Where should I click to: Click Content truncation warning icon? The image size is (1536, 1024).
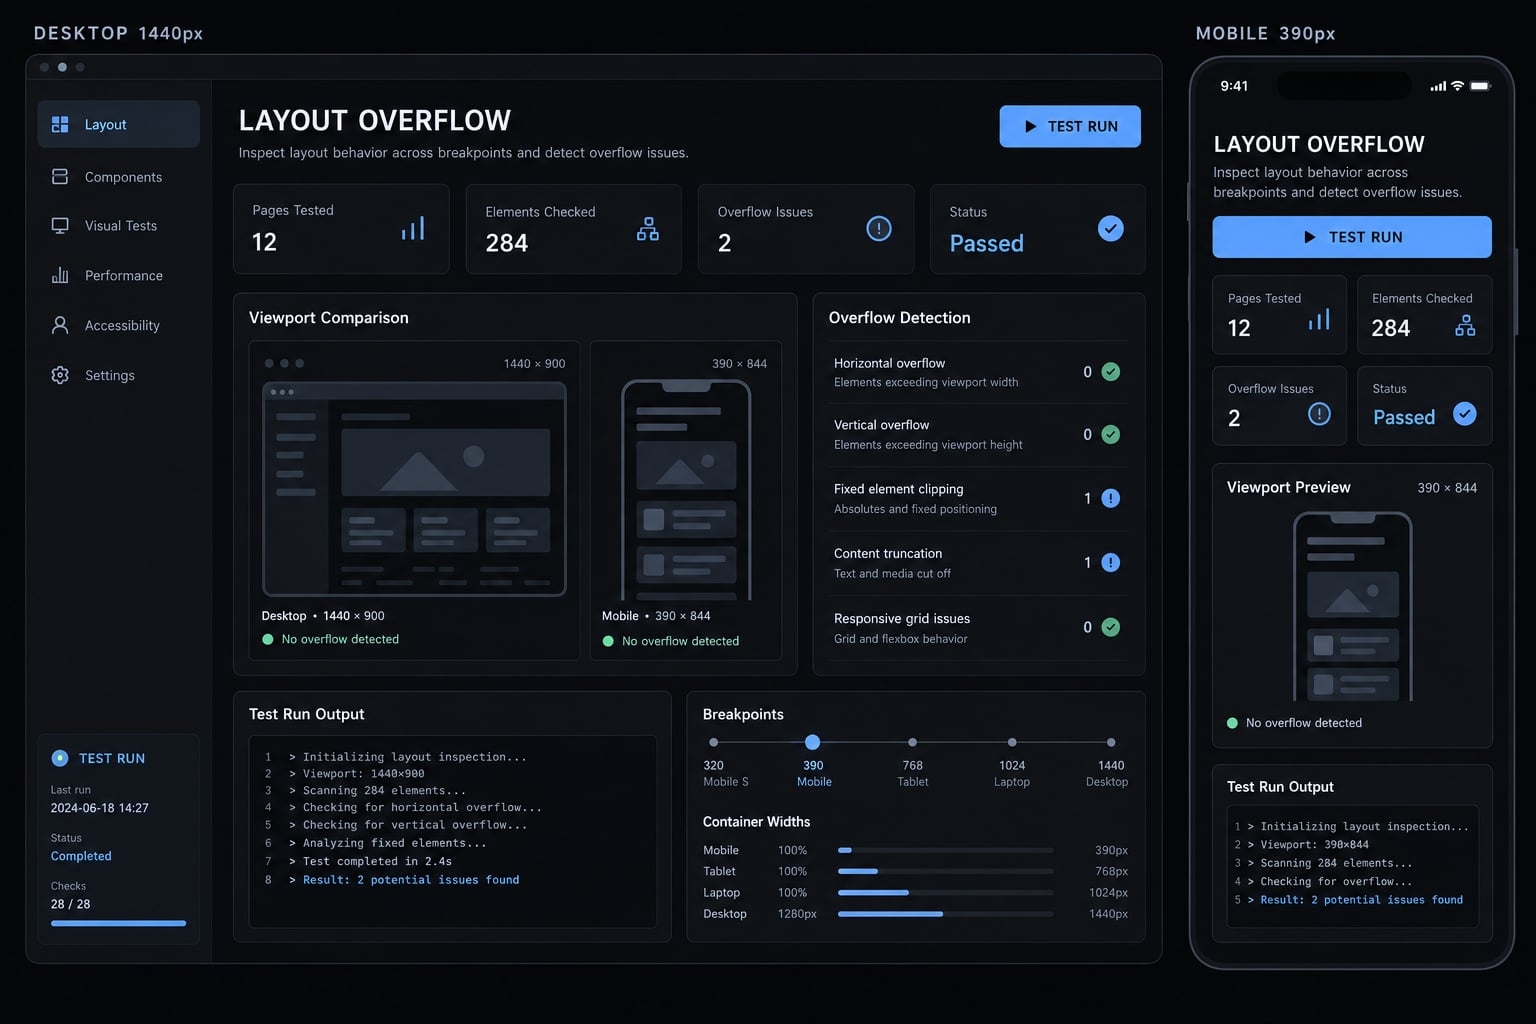pos(1111,563)
